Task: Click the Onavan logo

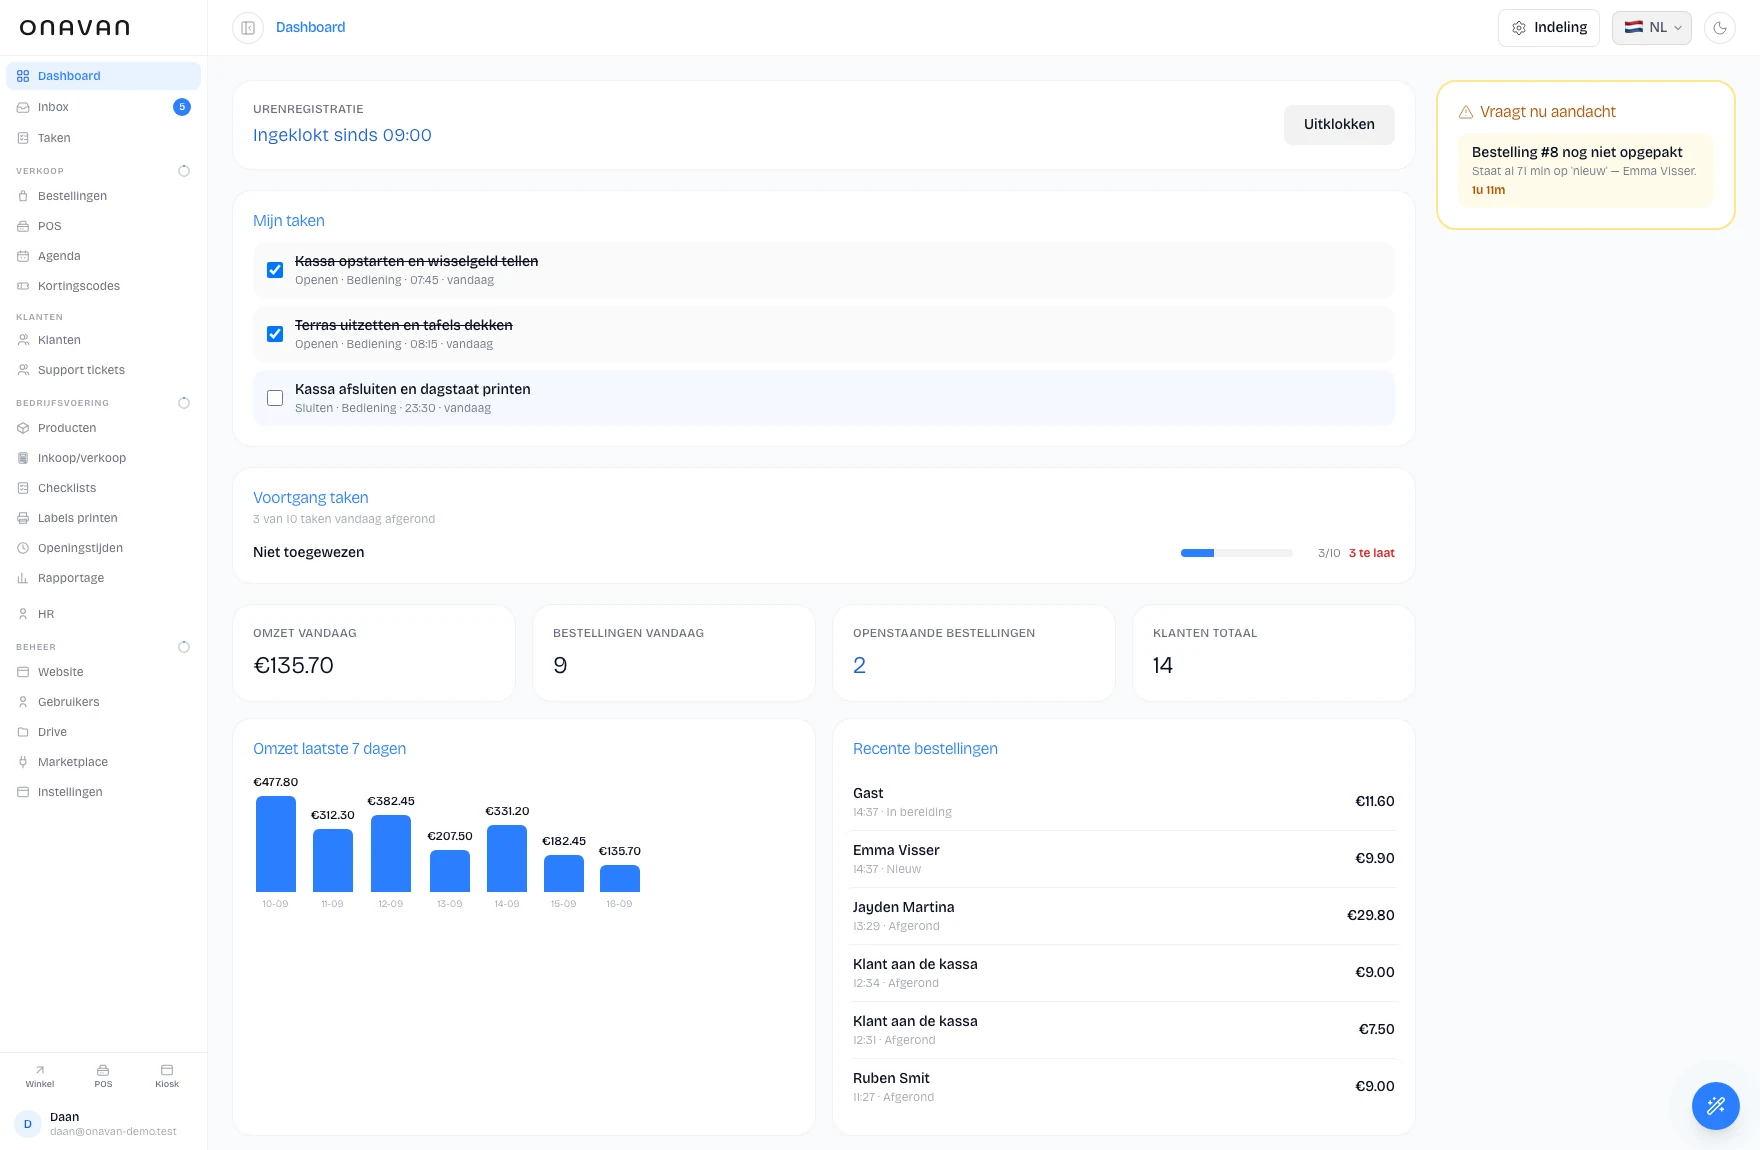Action: (x=75, y=28)
